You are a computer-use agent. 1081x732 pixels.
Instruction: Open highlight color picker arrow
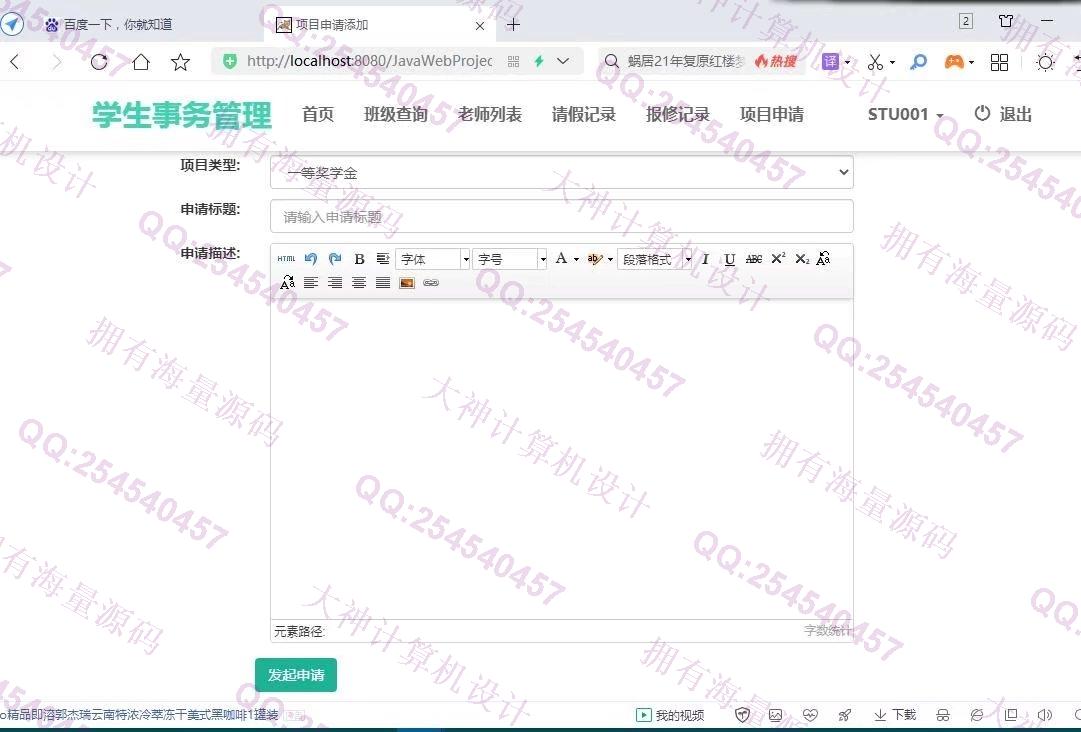[610, 260]
